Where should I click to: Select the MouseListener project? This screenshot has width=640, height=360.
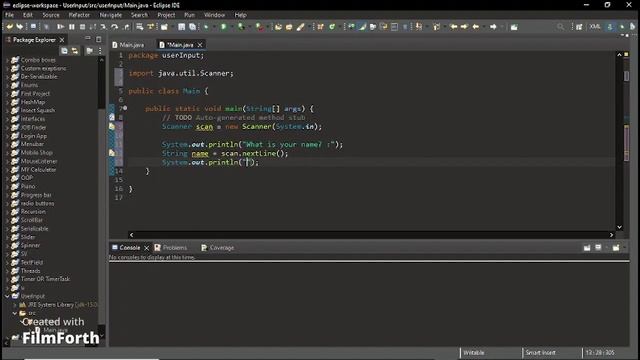pos(39,161)
